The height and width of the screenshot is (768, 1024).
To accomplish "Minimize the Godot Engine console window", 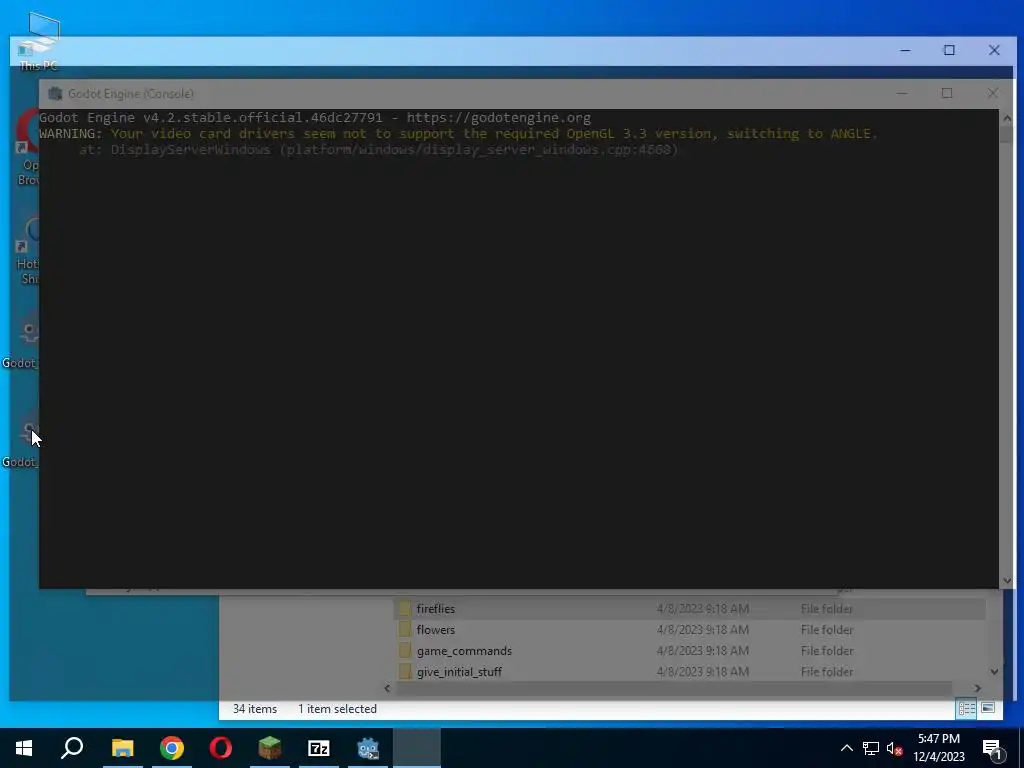I will [x=902, y=93].
